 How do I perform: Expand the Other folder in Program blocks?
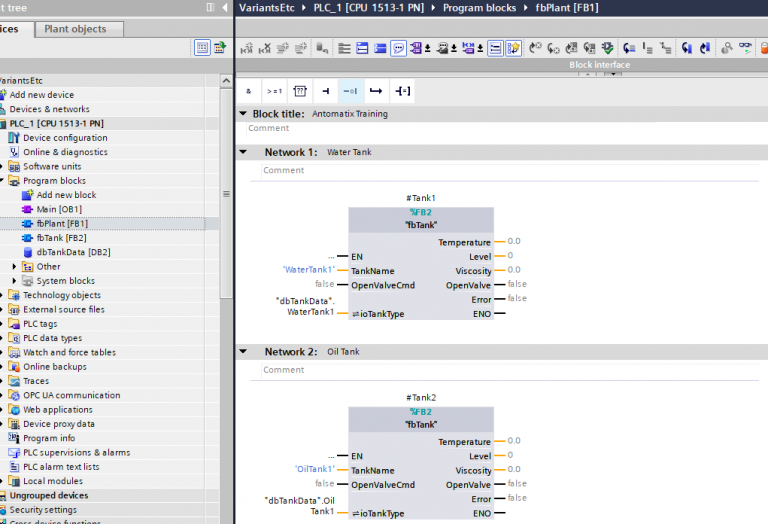(x=15, y=267)
